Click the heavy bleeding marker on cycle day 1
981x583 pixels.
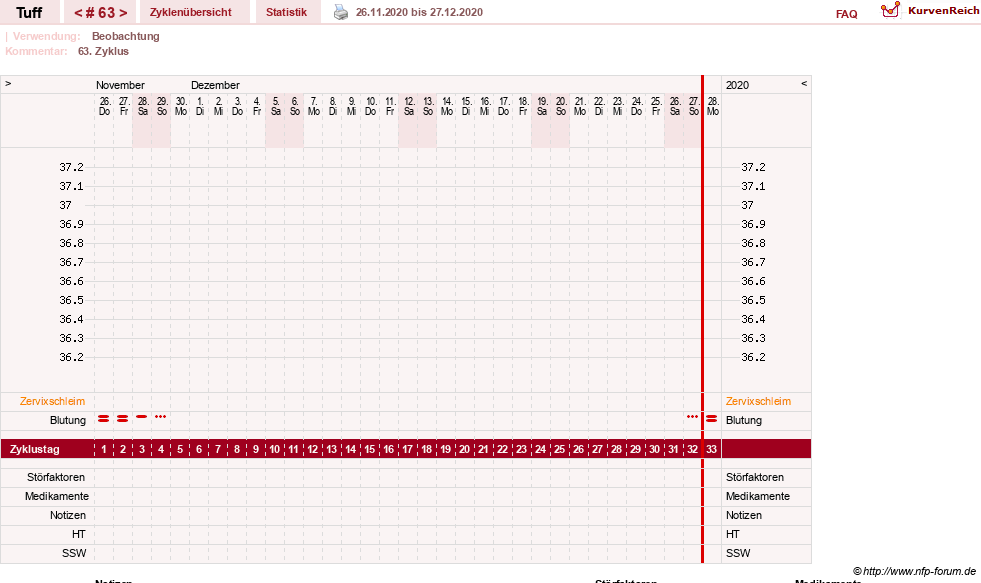click(104, 418)
